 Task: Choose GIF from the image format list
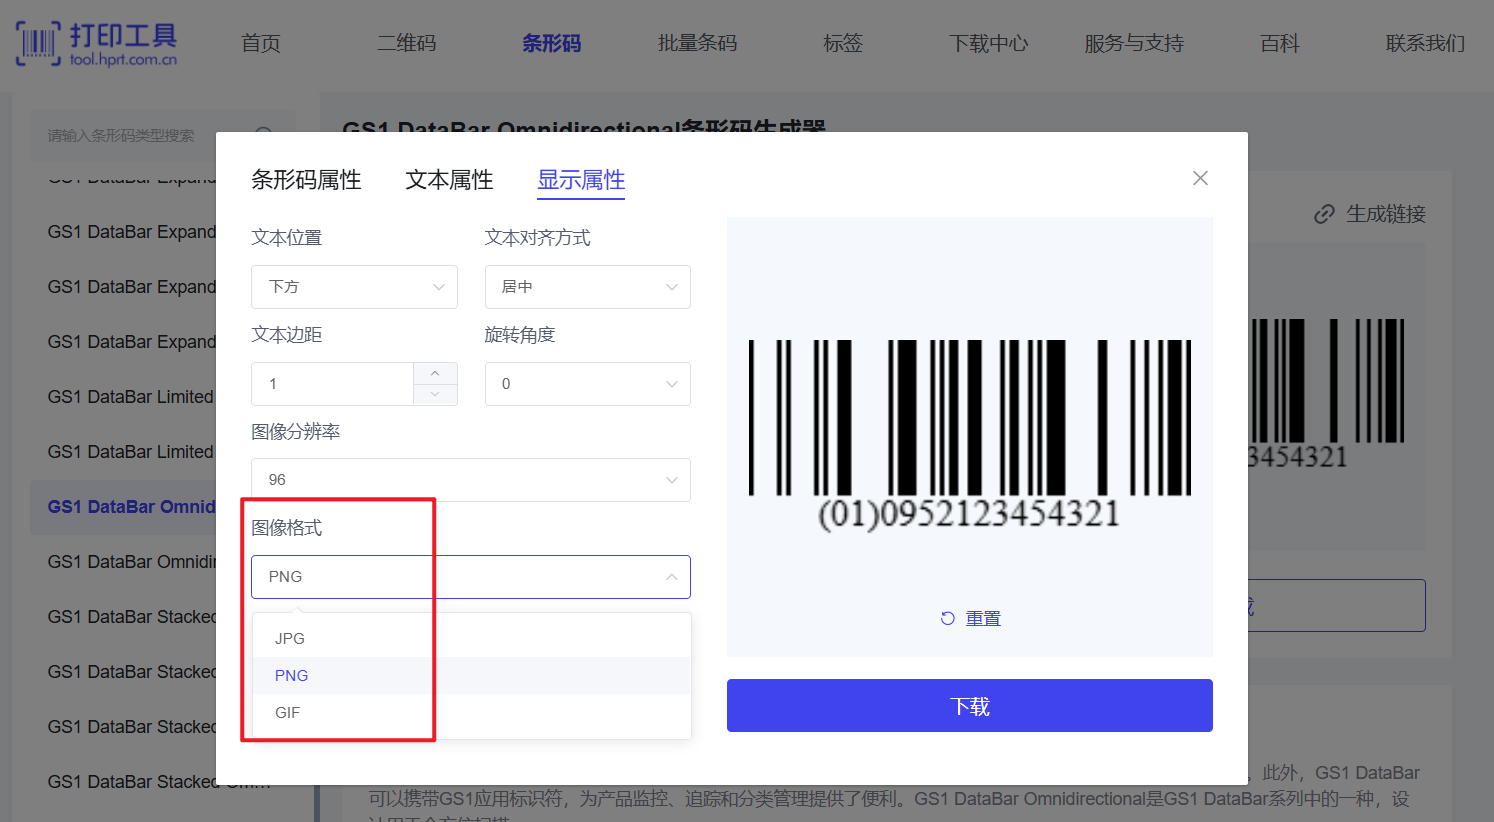point(471,712)
